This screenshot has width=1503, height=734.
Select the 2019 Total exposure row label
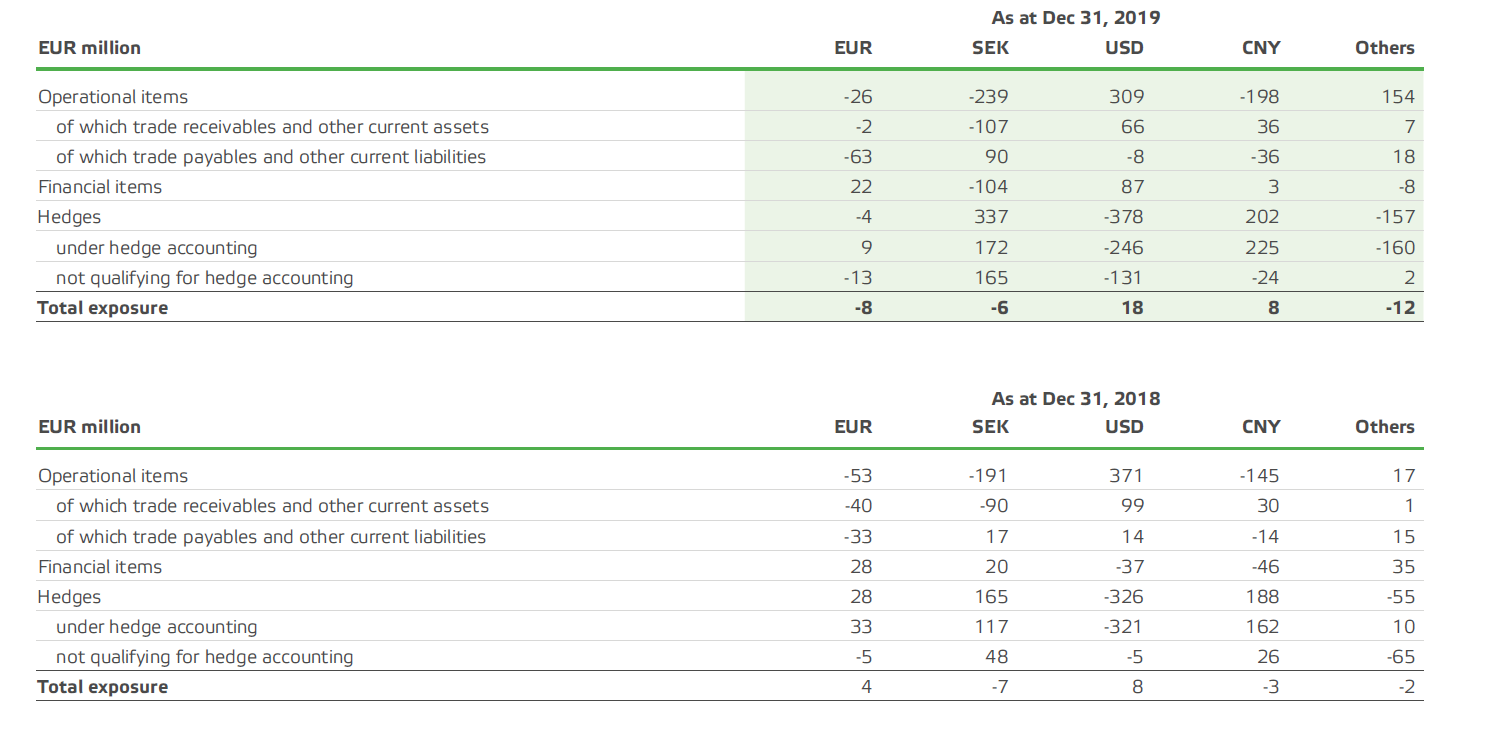coord(103,308)
